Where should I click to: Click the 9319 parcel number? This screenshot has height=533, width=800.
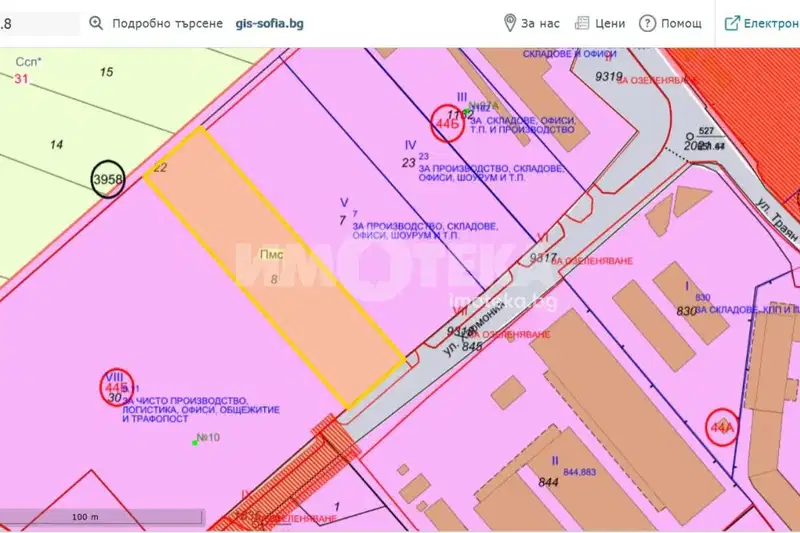609,77
